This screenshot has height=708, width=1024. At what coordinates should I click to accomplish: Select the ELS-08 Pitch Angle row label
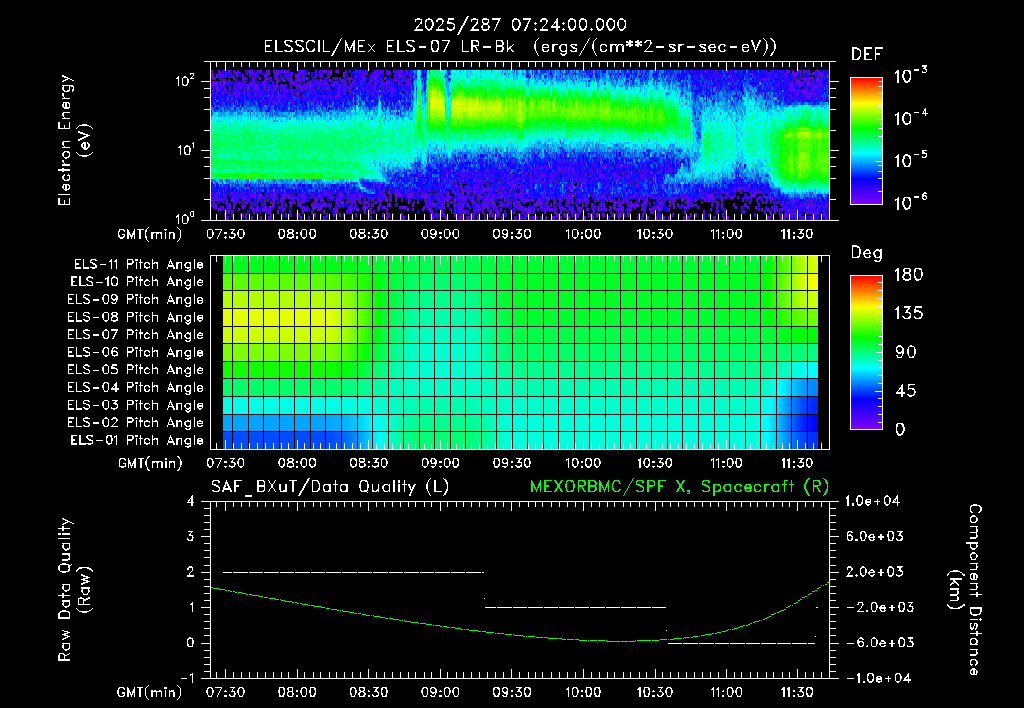click(x=136, y=317)
